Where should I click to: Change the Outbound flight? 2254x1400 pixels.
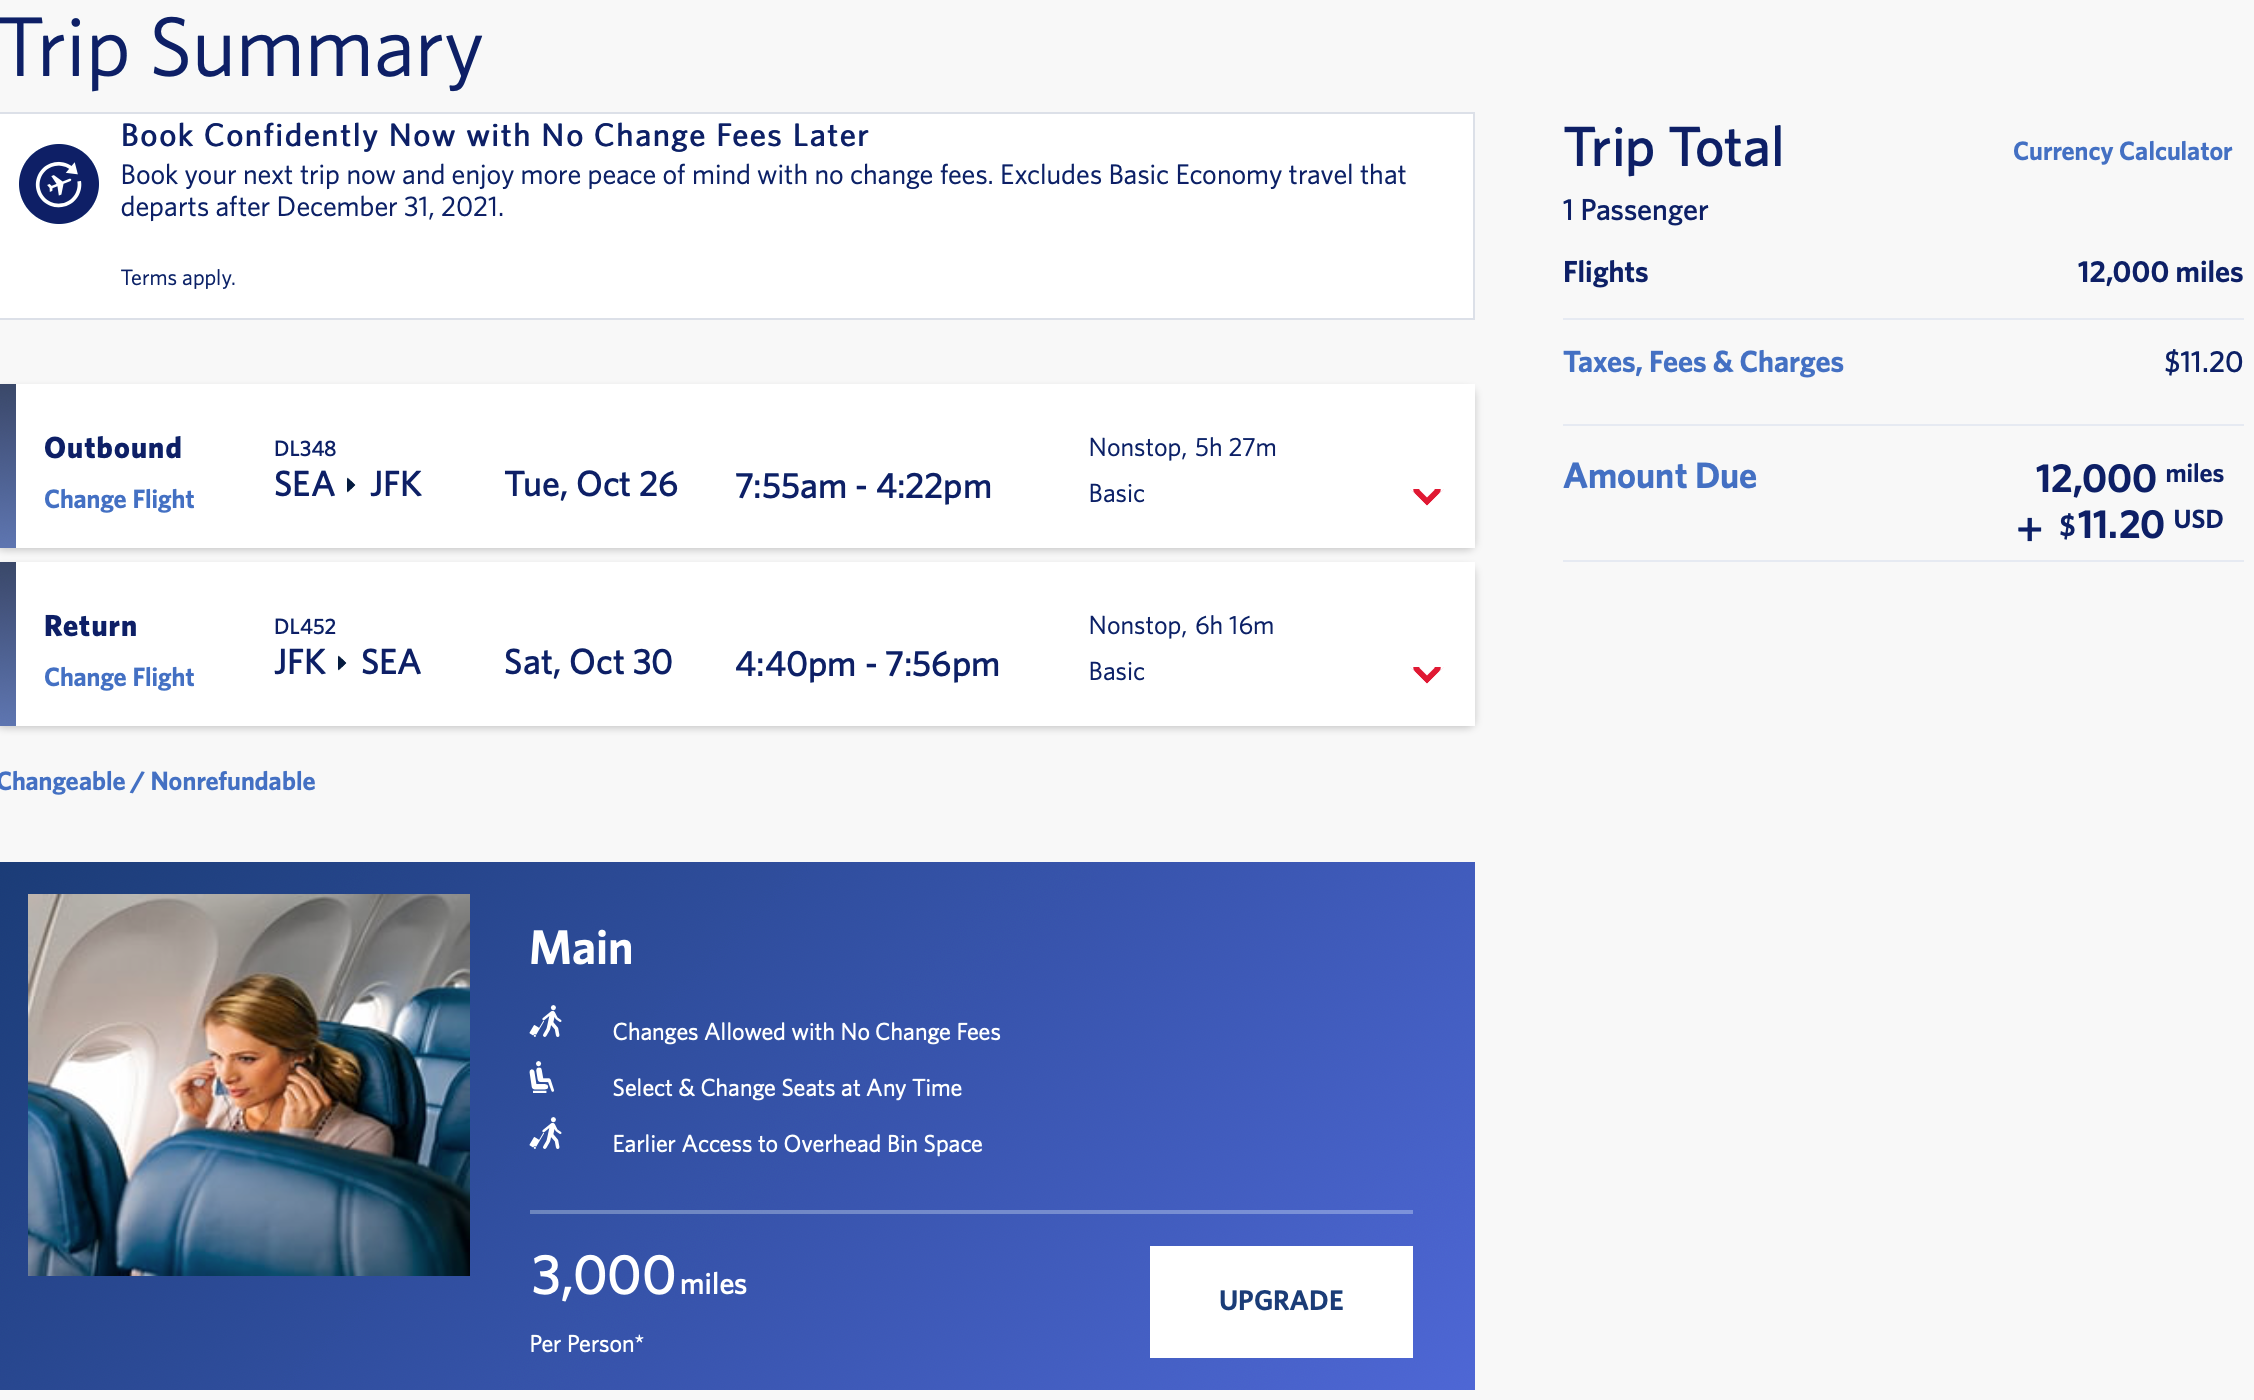click(x=119, y=499)
